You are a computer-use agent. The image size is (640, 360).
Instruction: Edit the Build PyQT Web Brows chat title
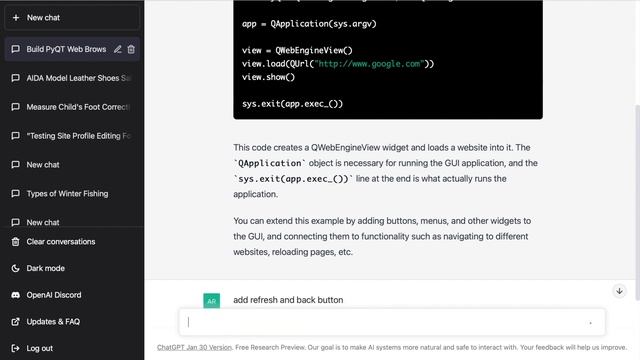(x=118, y=49)
